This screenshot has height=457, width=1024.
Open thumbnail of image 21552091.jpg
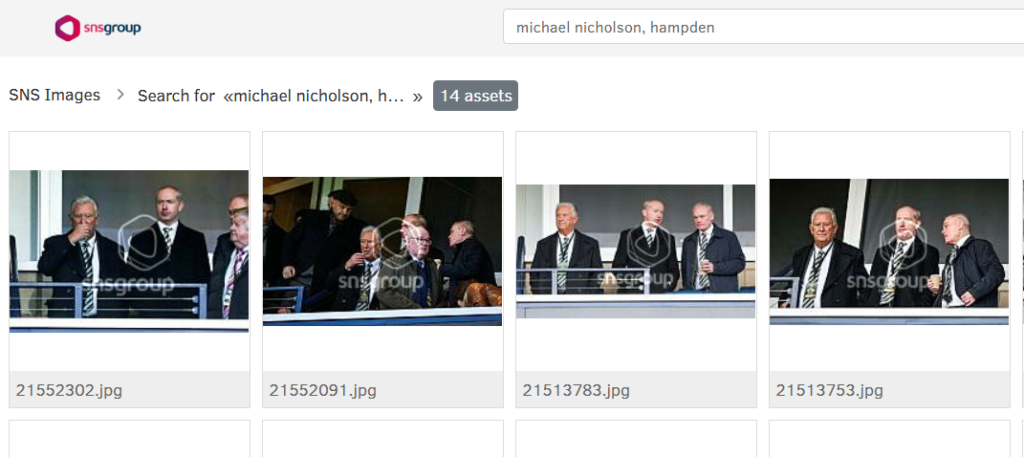pyautogui.click(x=383, y=251)
